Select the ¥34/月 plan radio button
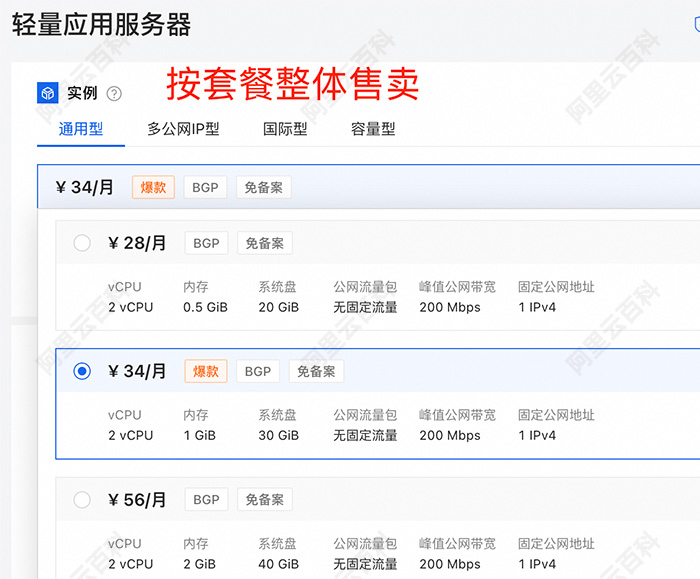Screen dimensions: 700x579 [x=82, y=371]
